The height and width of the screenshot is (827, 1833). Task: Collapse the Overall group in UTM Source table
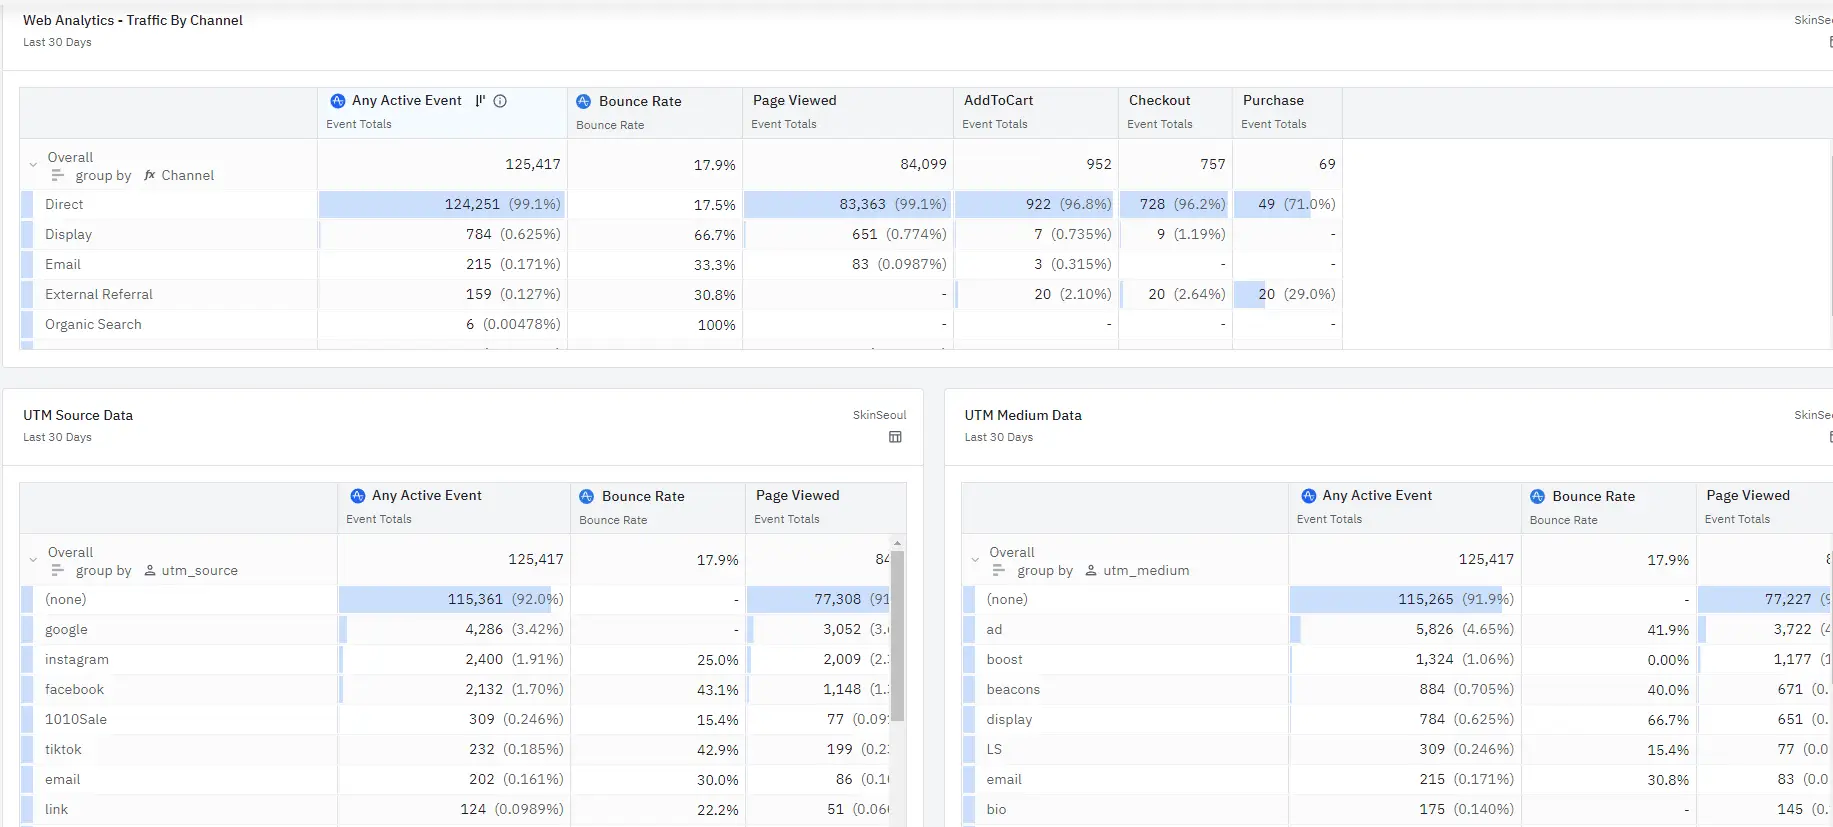point(33,560)
